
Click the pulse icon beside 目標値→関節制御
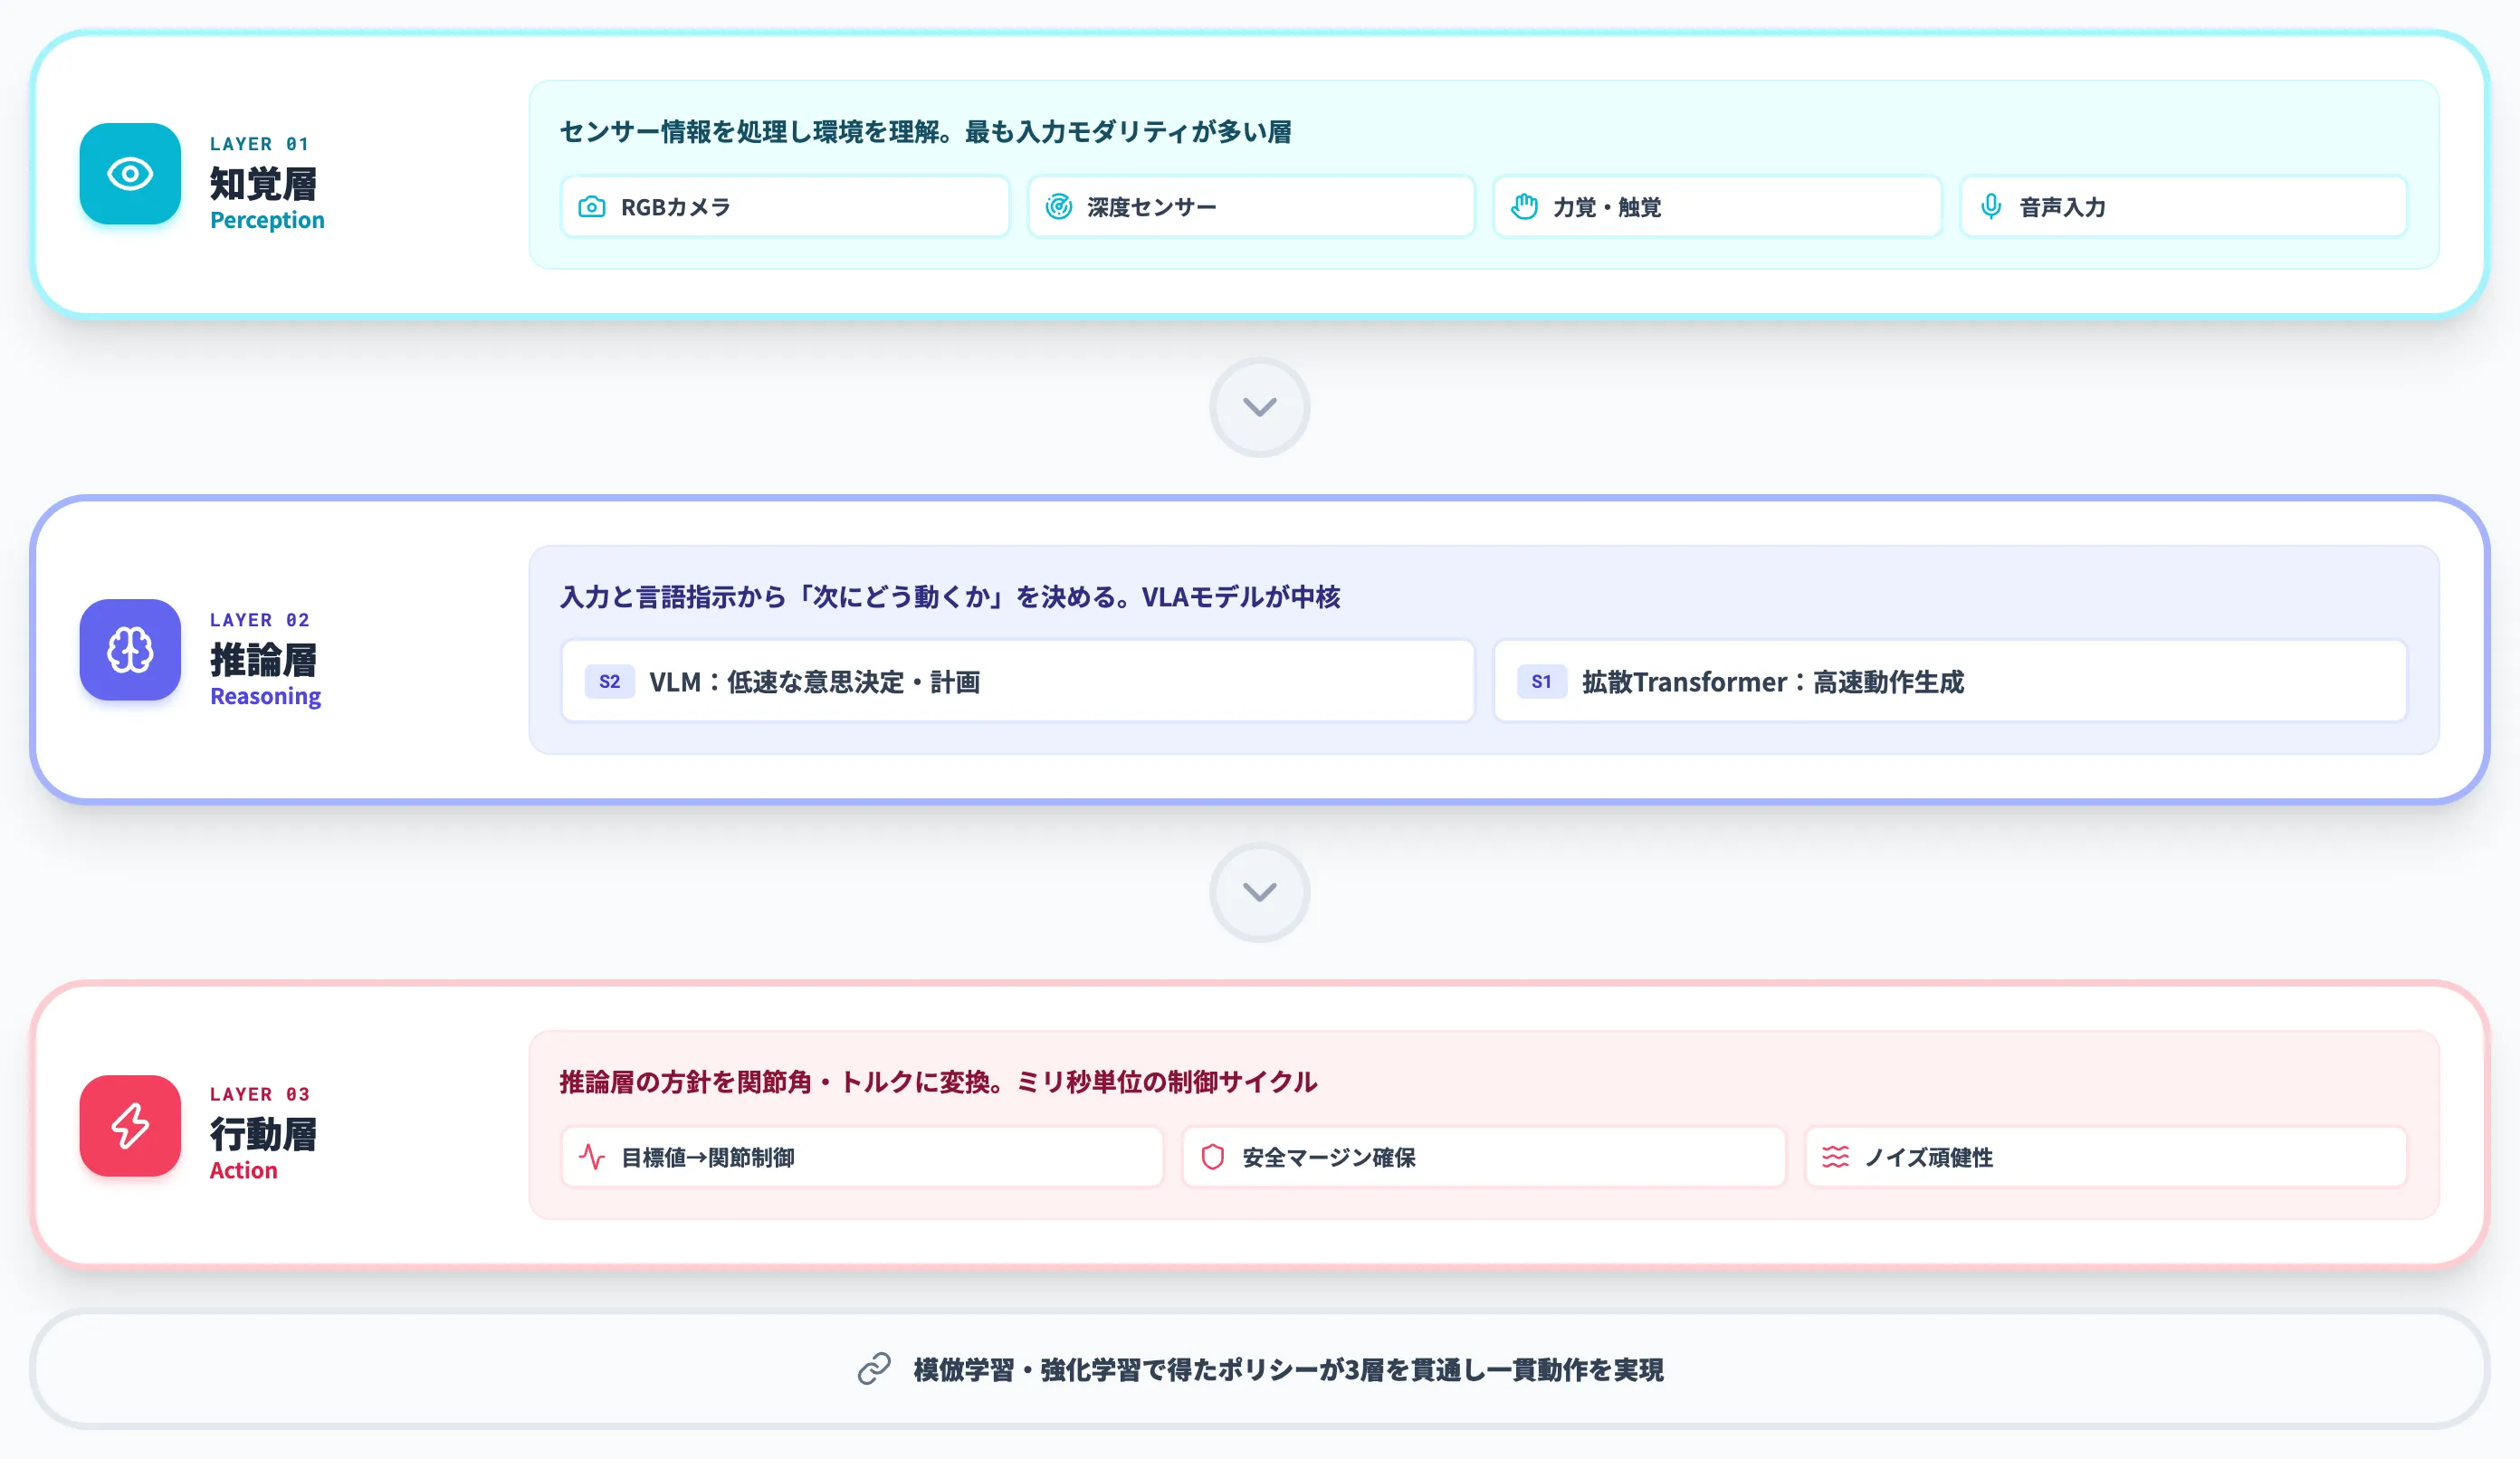(x=592, y=1157)
